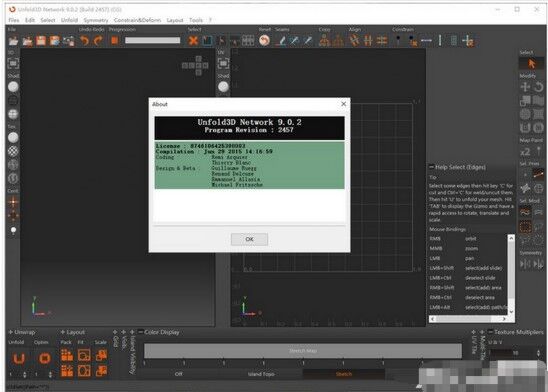This screenshot has width=548, height=392.
Task: Open the Tools menu
Action: click(196, 20)
